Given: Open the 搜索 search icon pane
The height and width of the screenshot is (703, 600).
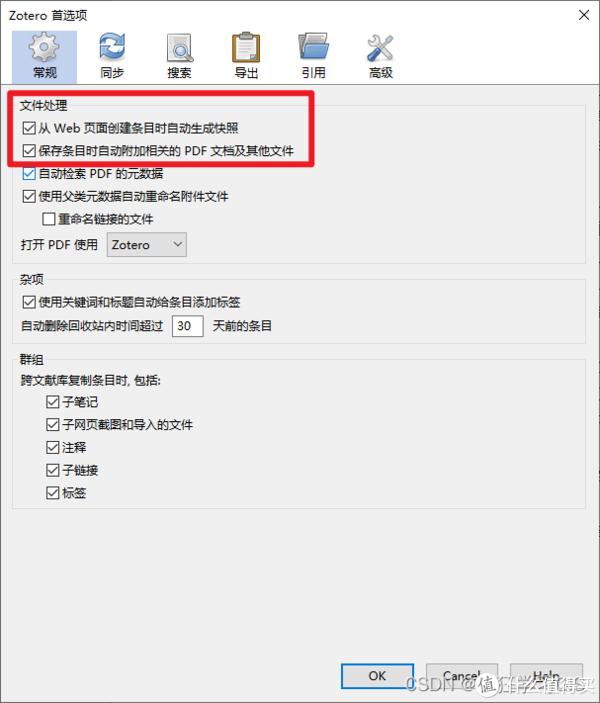Looking at the screenshot, I should click(179, 56).
